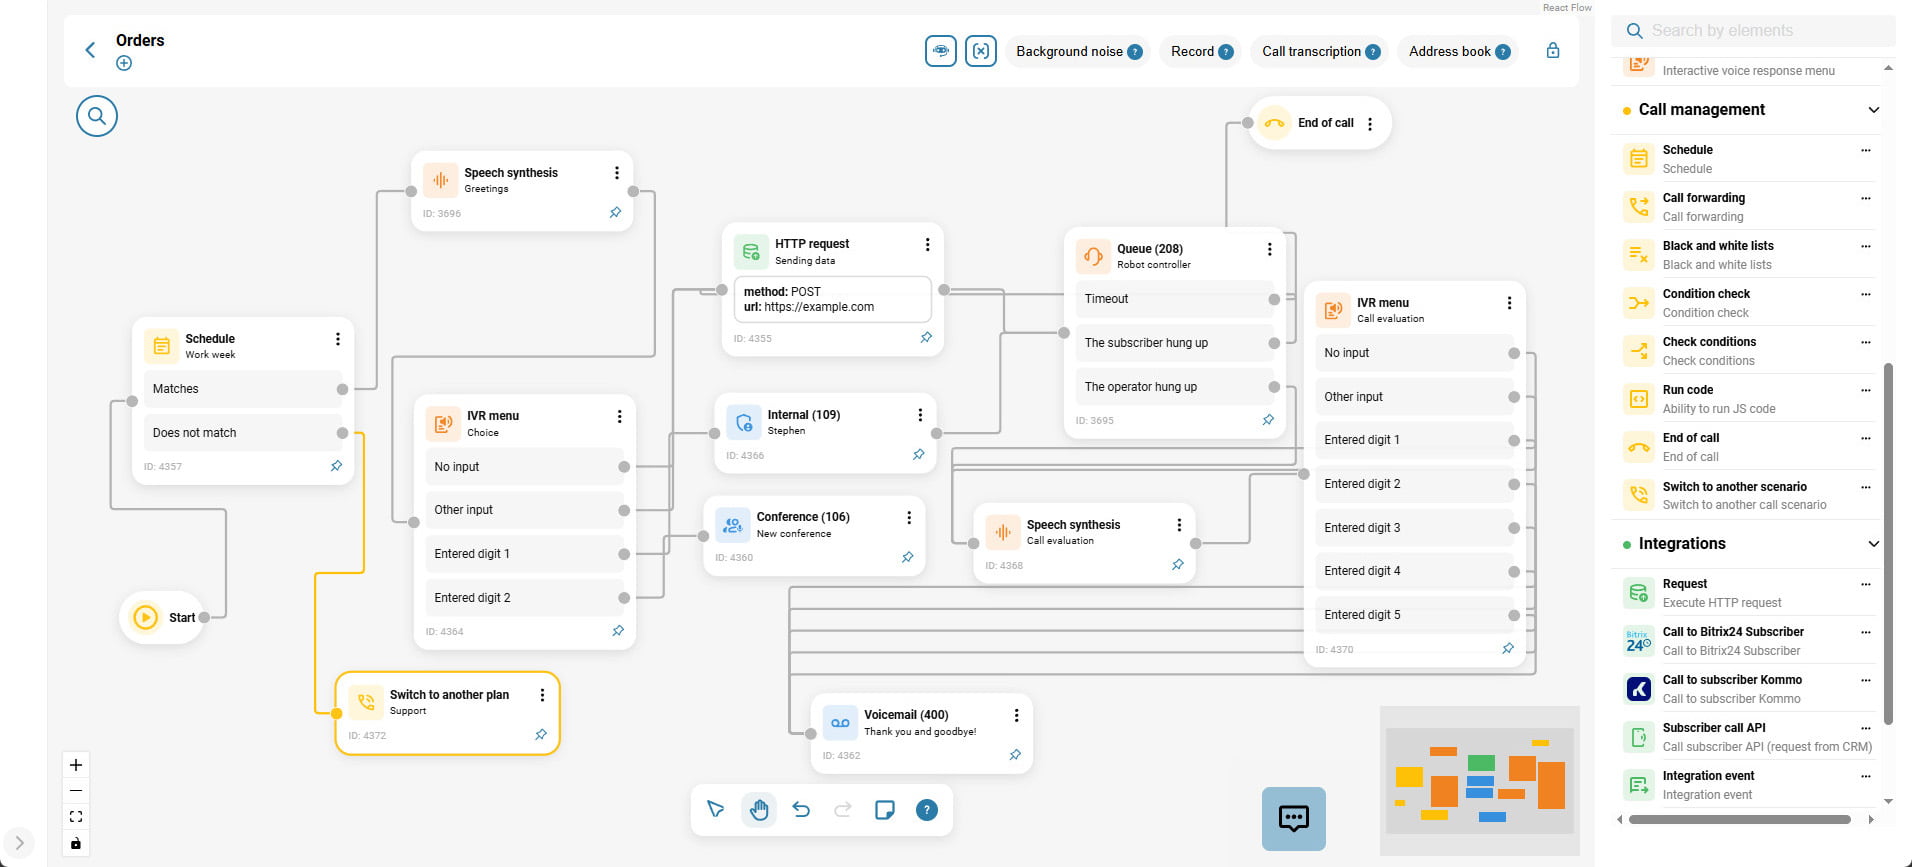1912x867 pixels.
Task: Select the pointer selection tool
Action: point(716,810)
